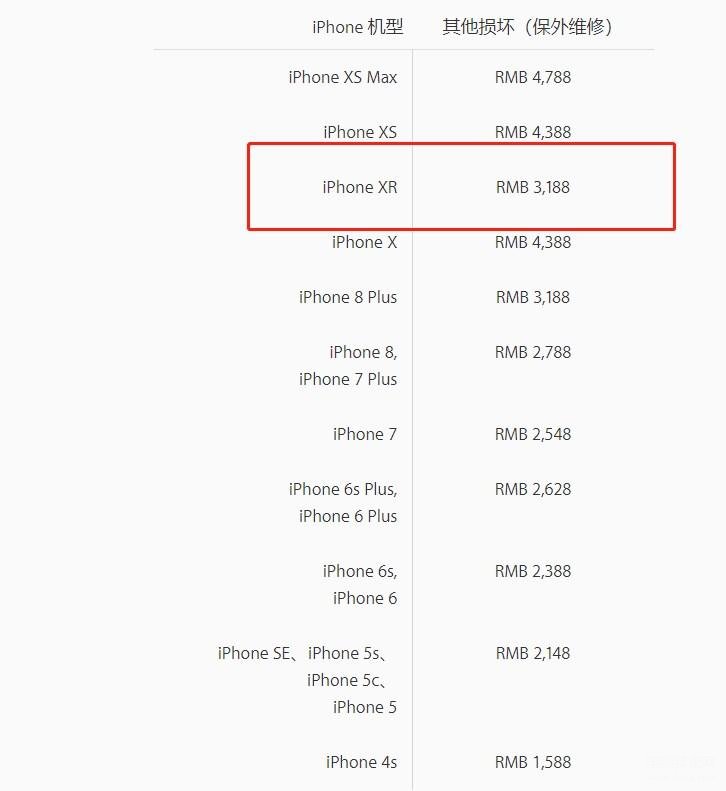Select the iPhone 4s row label
726x791 pixels.
point(361,762)
